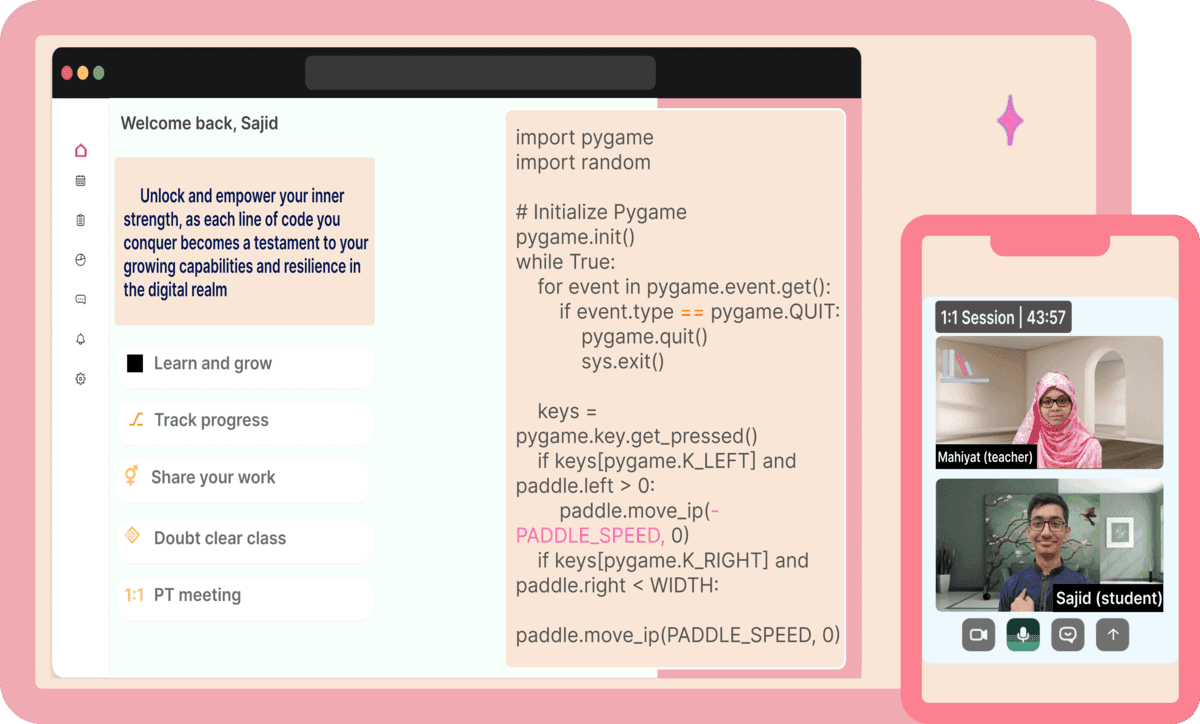Open the Home icon in sidebar
This screenshot has height=724, width=1200.
click(x=81, y=151)
